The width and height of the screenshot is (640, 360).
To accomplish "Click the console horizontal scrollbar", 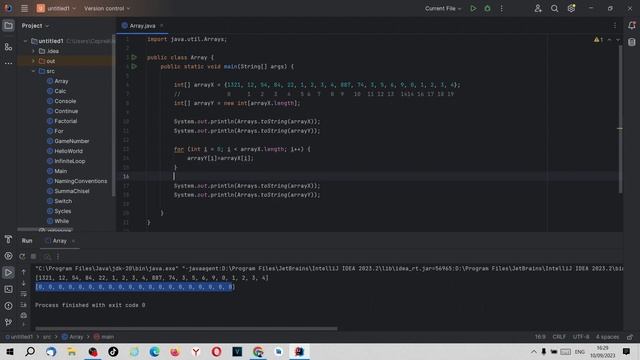I will [x=186, y=329].
